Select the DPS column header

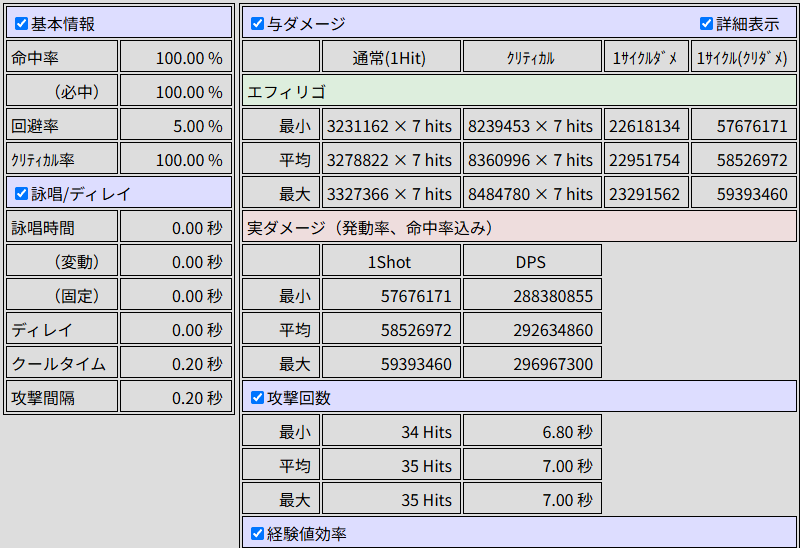tap(532, 261)
